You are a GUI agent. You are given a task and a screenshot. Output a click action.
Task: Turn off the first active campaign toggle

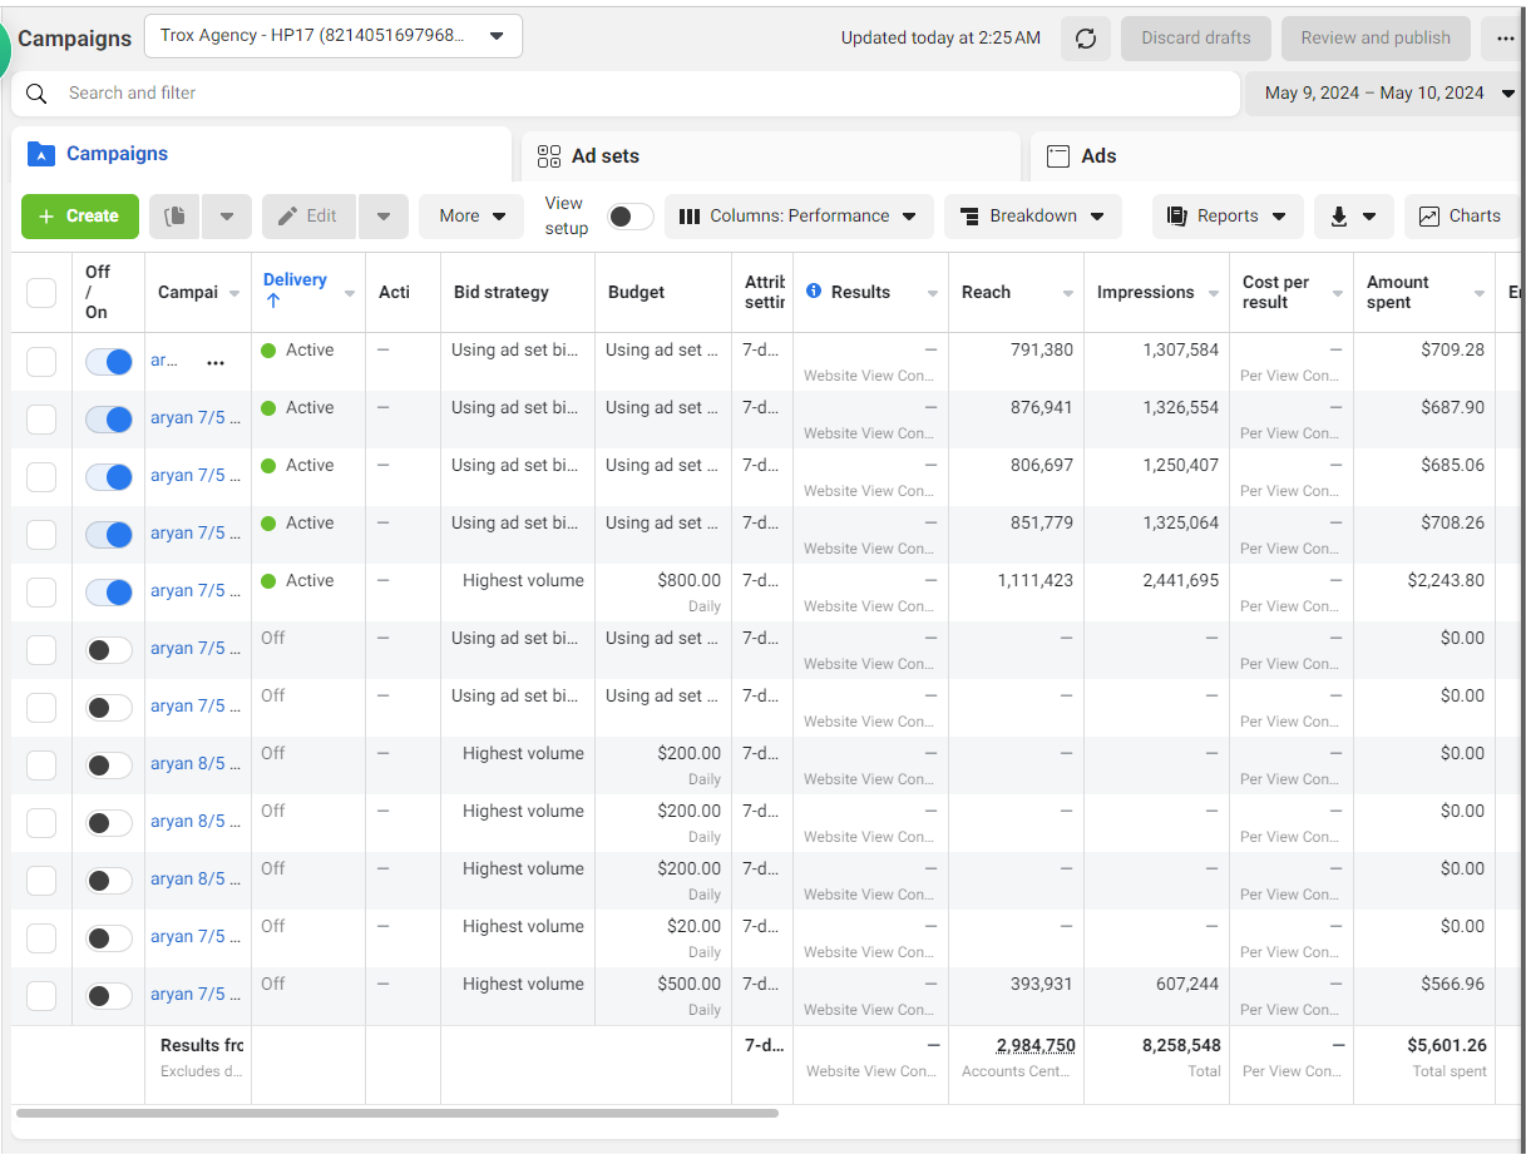click(x=109, y=362)
